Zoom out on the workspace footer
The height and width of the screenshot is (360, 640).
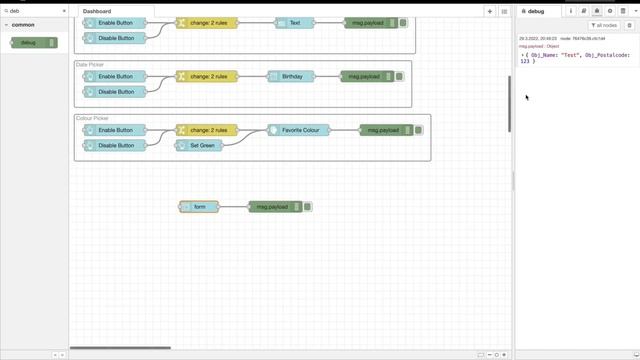(489, 355)
